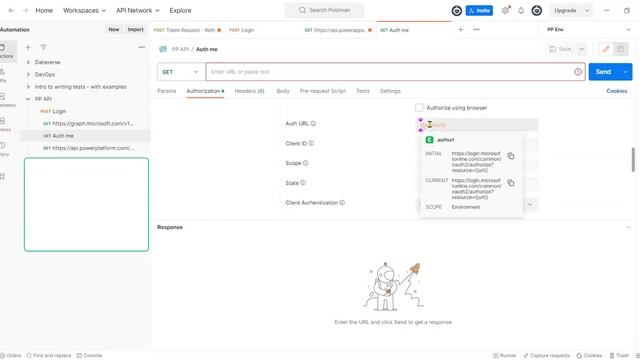Image resolution: width=640 pixels, height=360 pixels.
Task: Expand Intro to writing tests collection
Action: [x=28, y=87]
